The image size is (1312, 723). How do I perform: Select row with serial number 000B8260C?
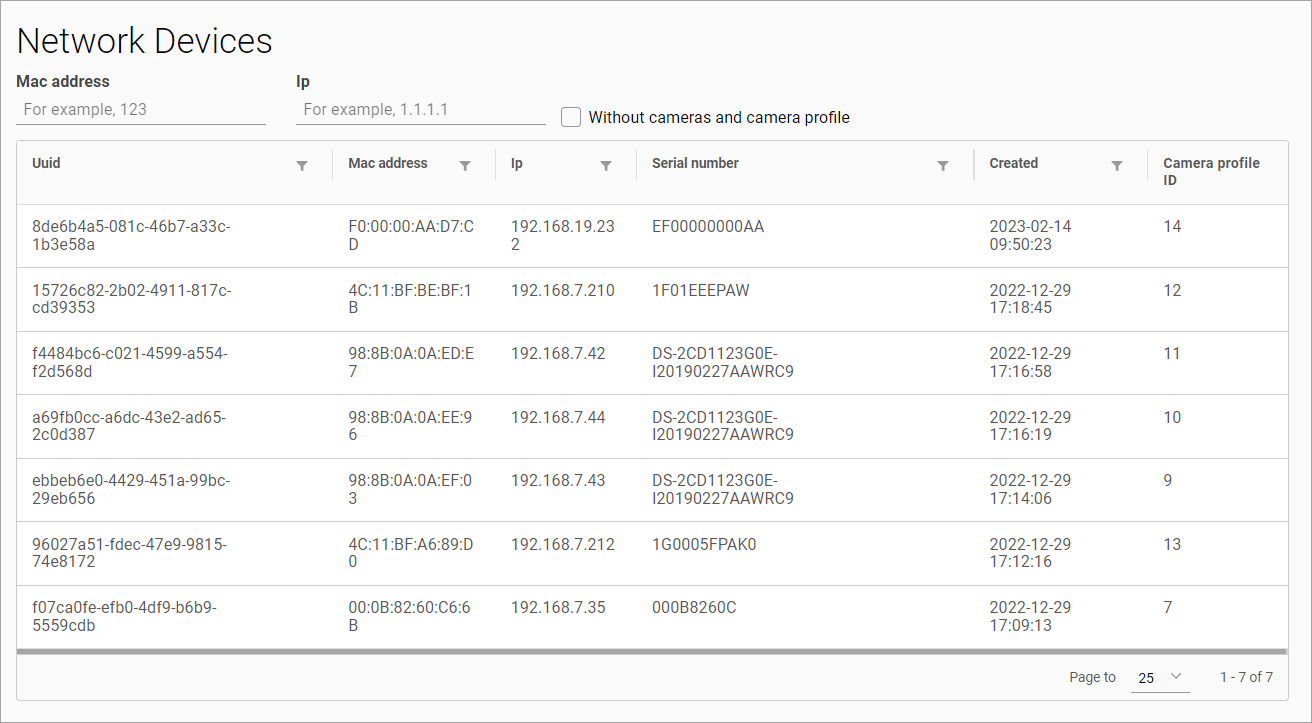(x=694, y=608)
